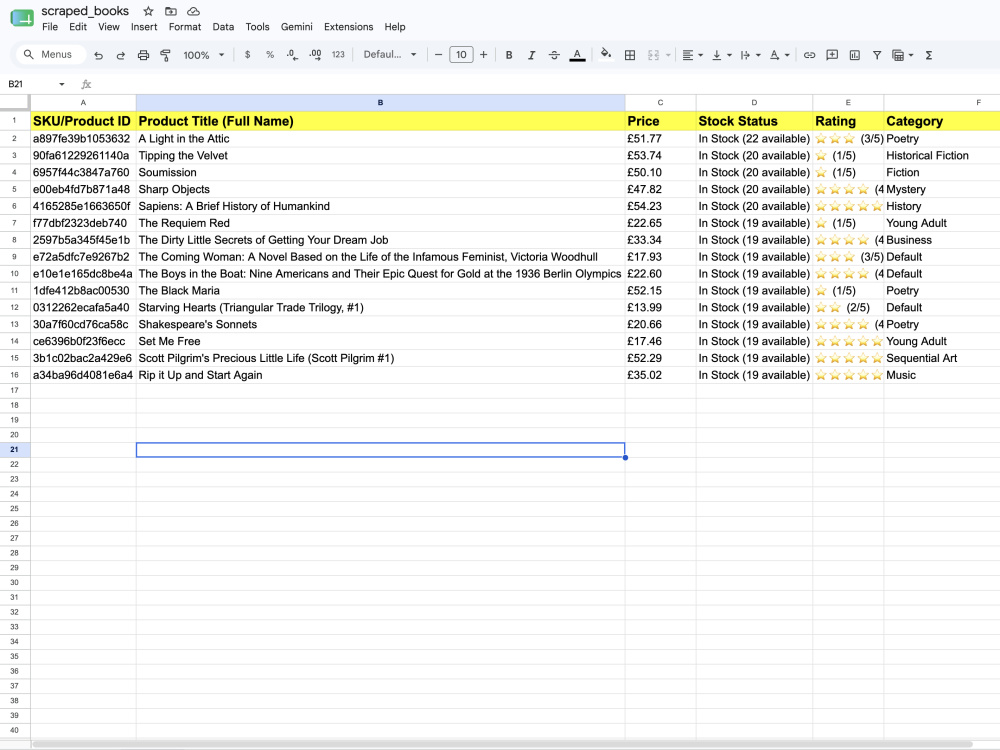This screenshot has height=750, width=1000.
Task: Click the 'Set Me Free' title cell
Action: click(x=380, y=341)
